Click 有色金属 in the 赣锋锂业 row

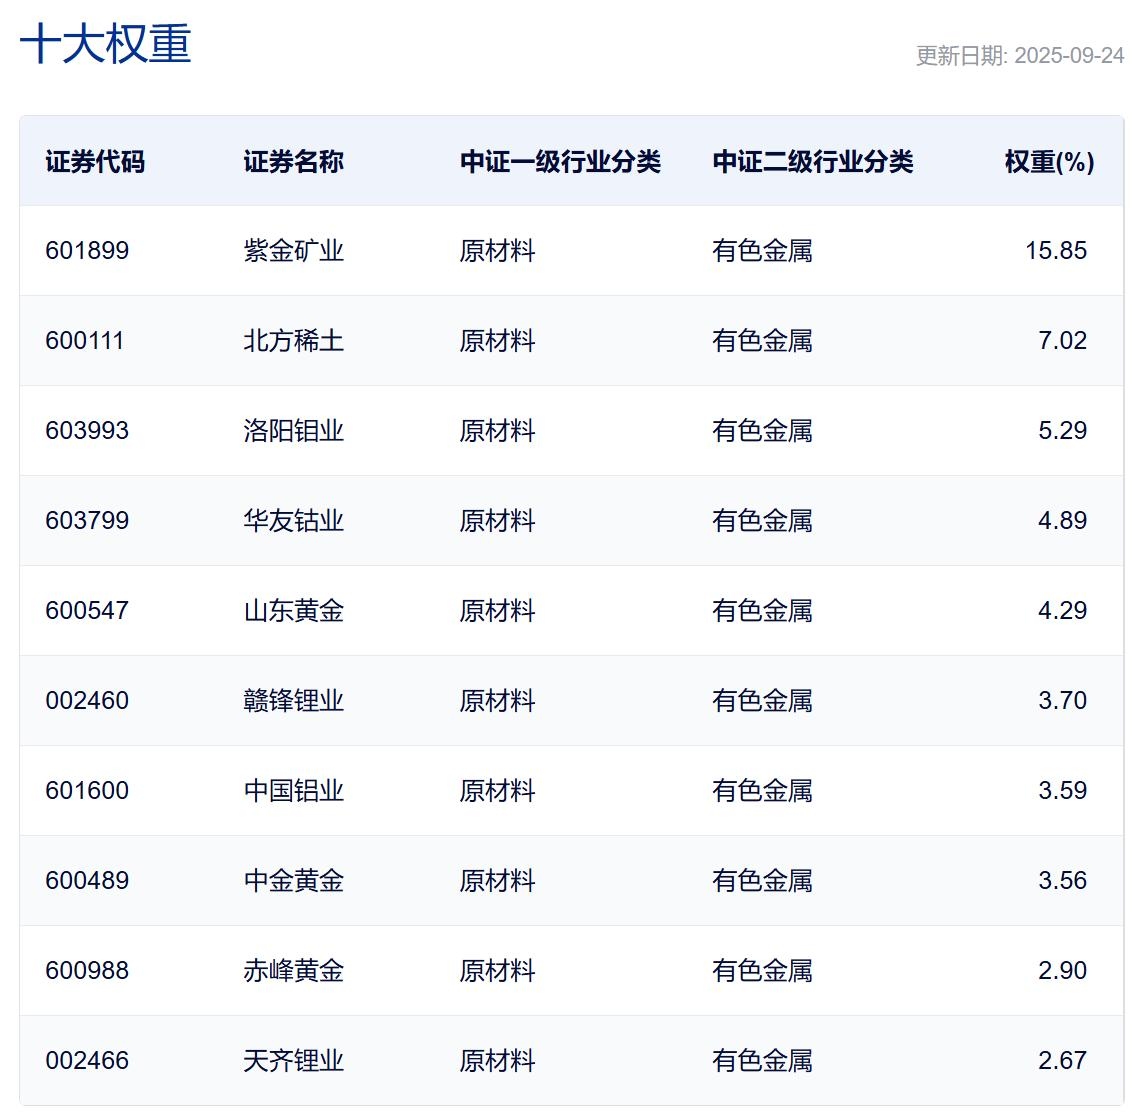(x=762, y=700)
